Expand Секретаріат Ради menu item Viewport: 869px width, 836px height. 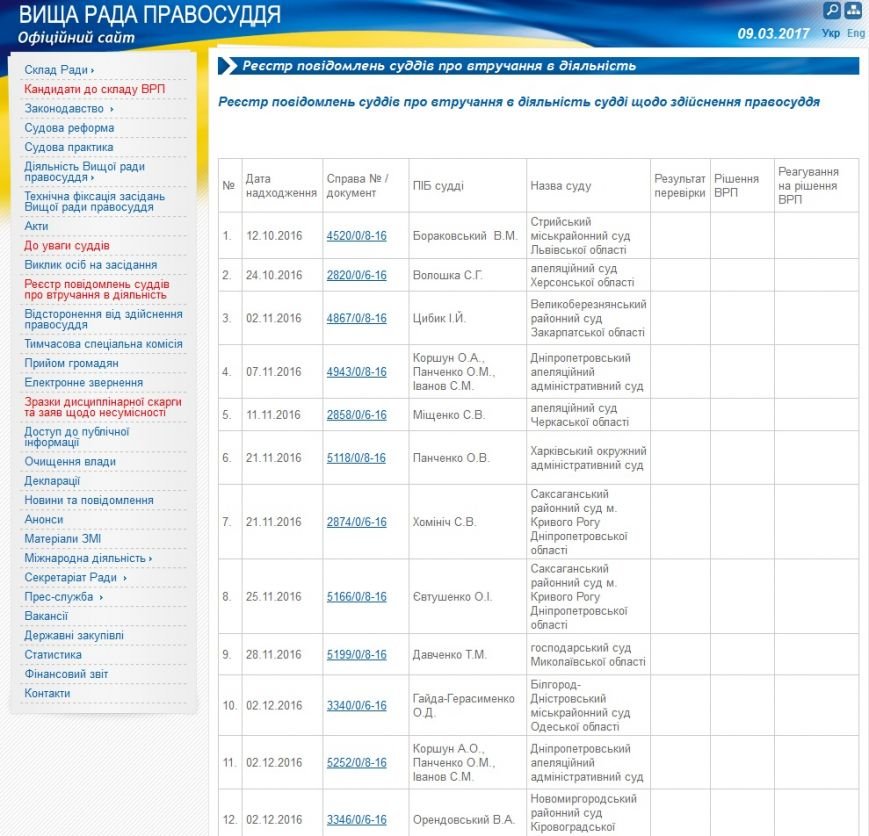[x=75, y=578]
